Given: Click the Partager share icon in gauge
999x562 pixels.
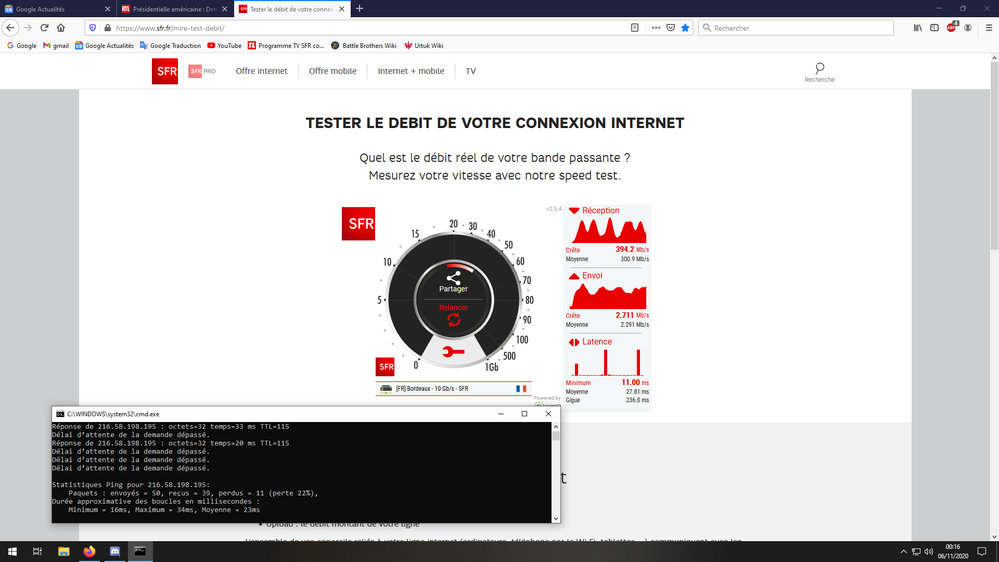Looking at the screenshot, I should point(453,282).
